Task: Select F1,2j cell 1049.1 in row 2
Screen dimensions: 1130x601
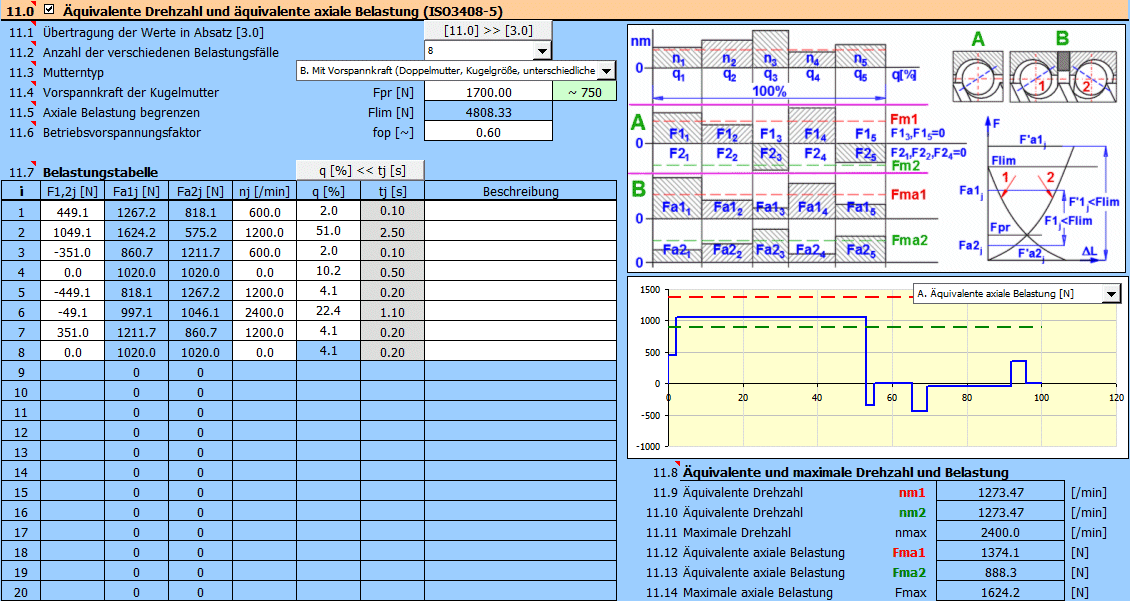Action: pos(73,233)
